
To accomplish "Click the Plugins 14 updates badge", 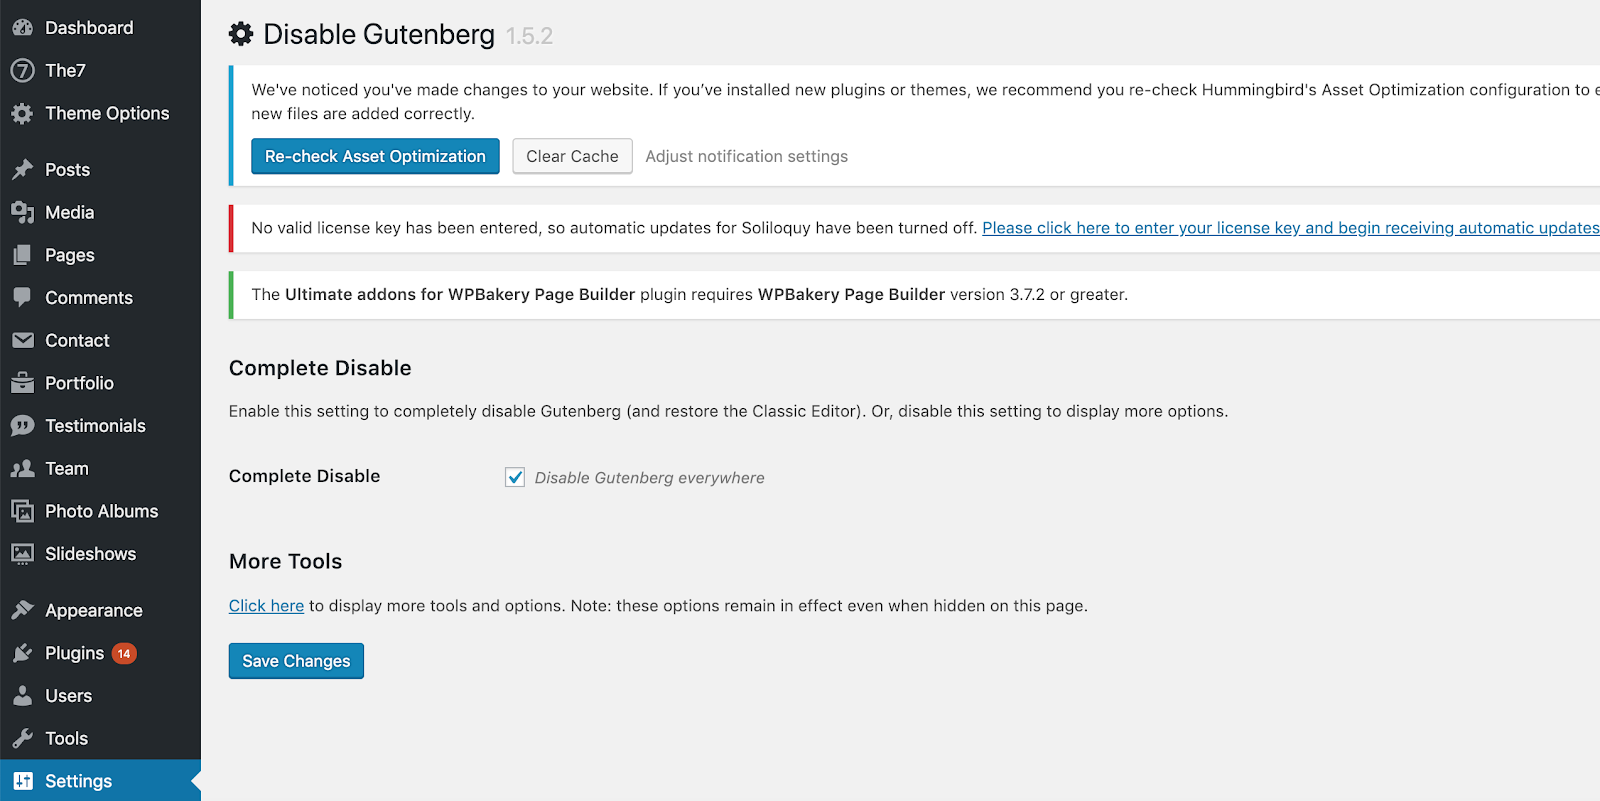I will click(124, 654).
